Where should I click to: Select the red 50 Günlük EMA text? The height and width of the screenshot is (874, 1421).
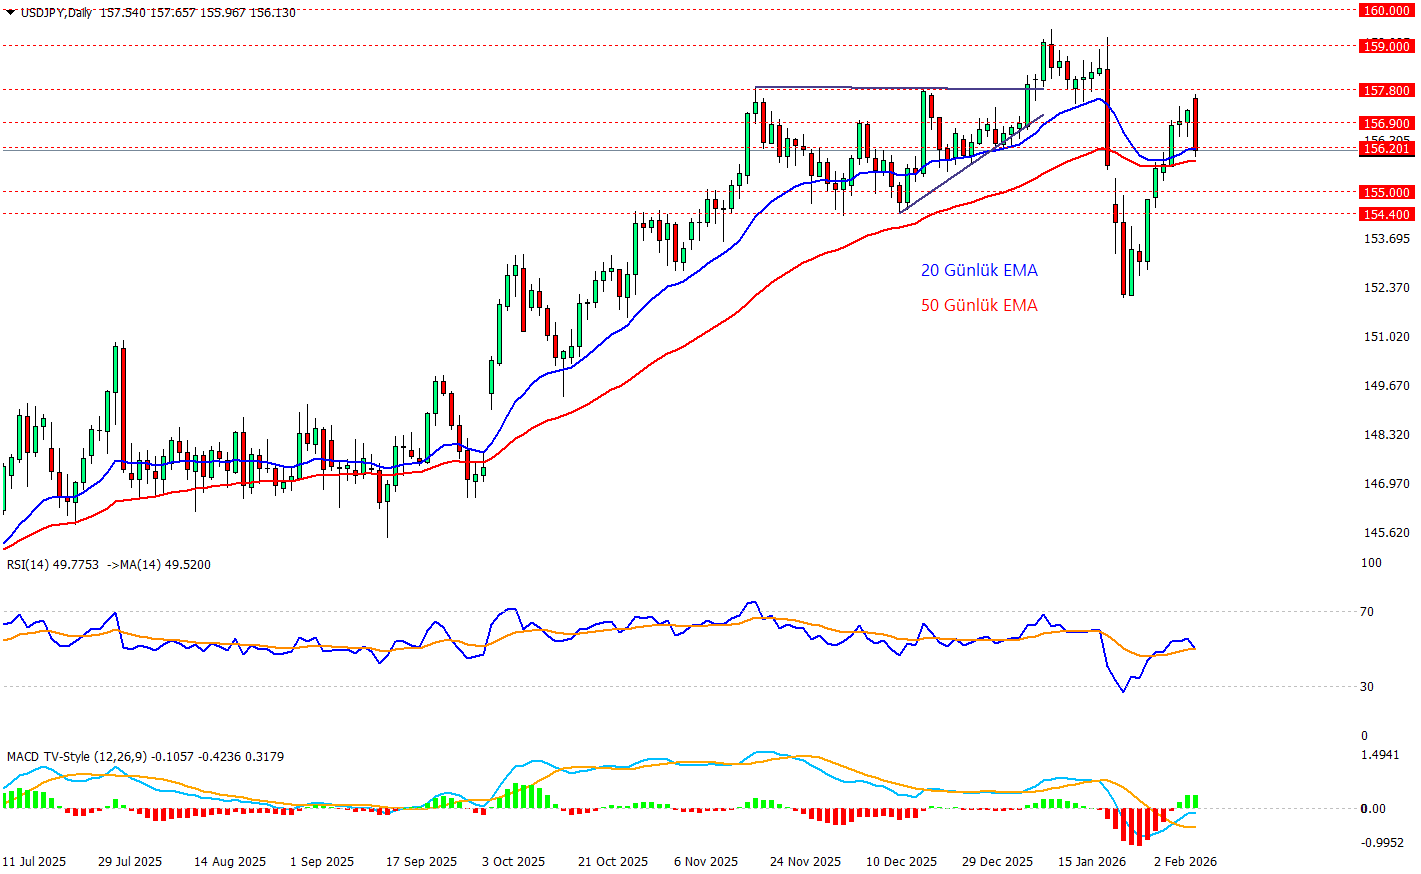tap(979, 305)
